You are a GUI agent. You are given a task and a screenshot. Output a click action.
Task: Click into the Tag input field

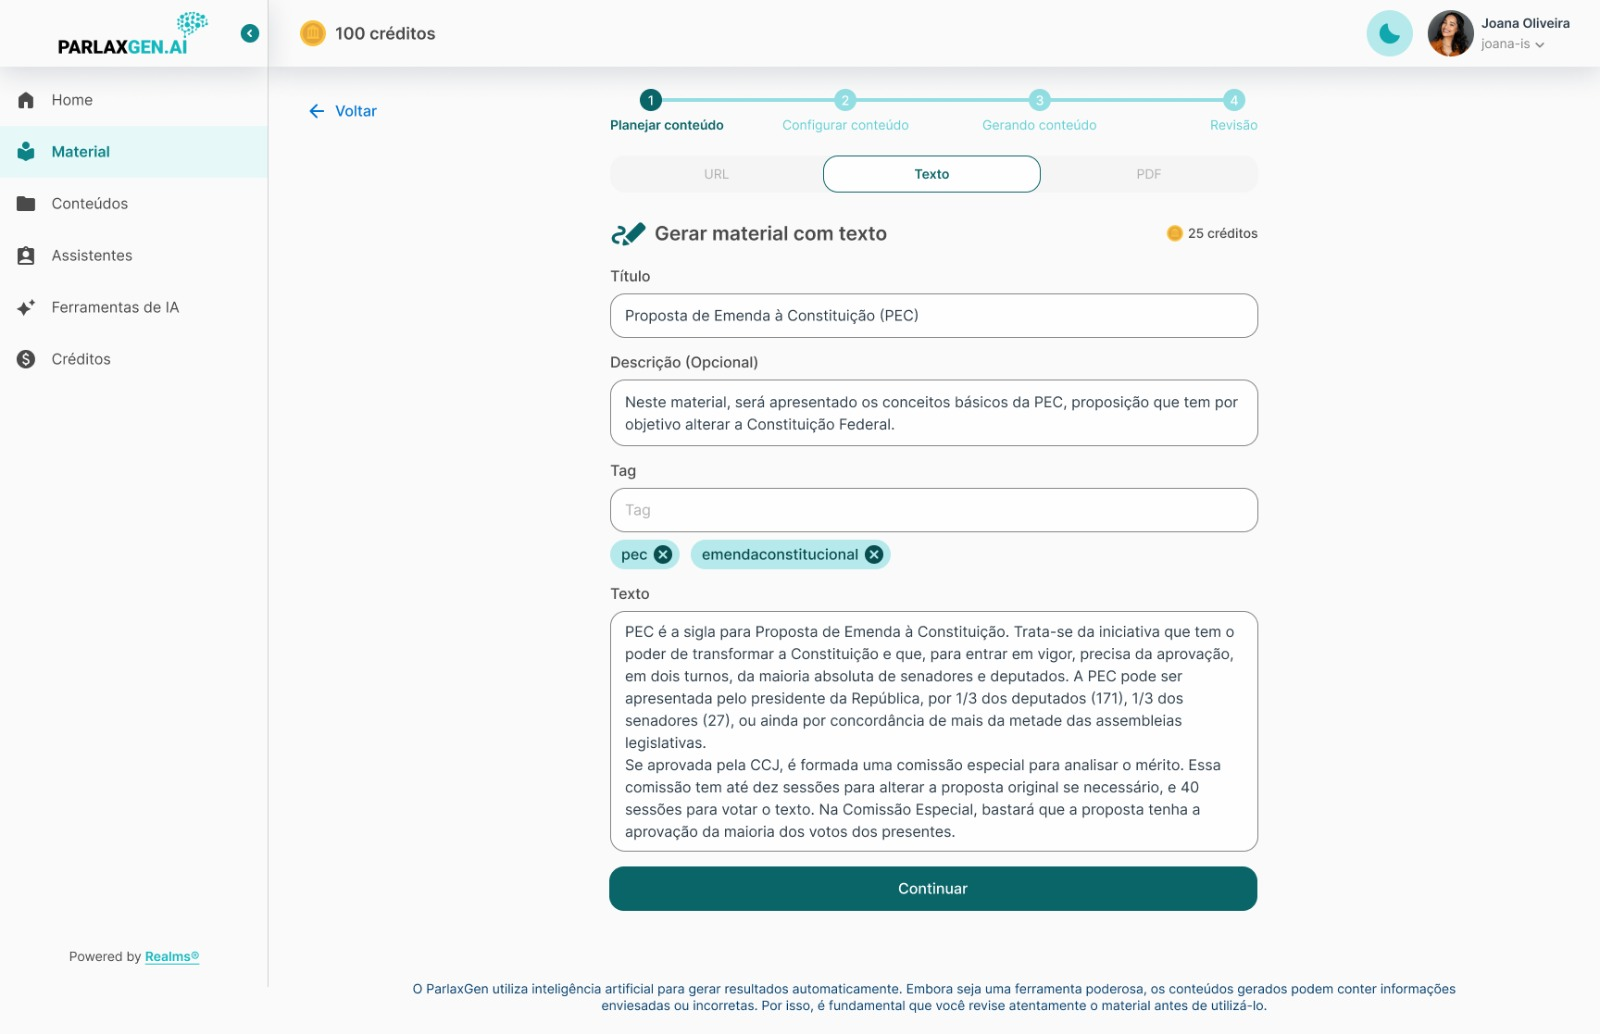tap(934, 510)
